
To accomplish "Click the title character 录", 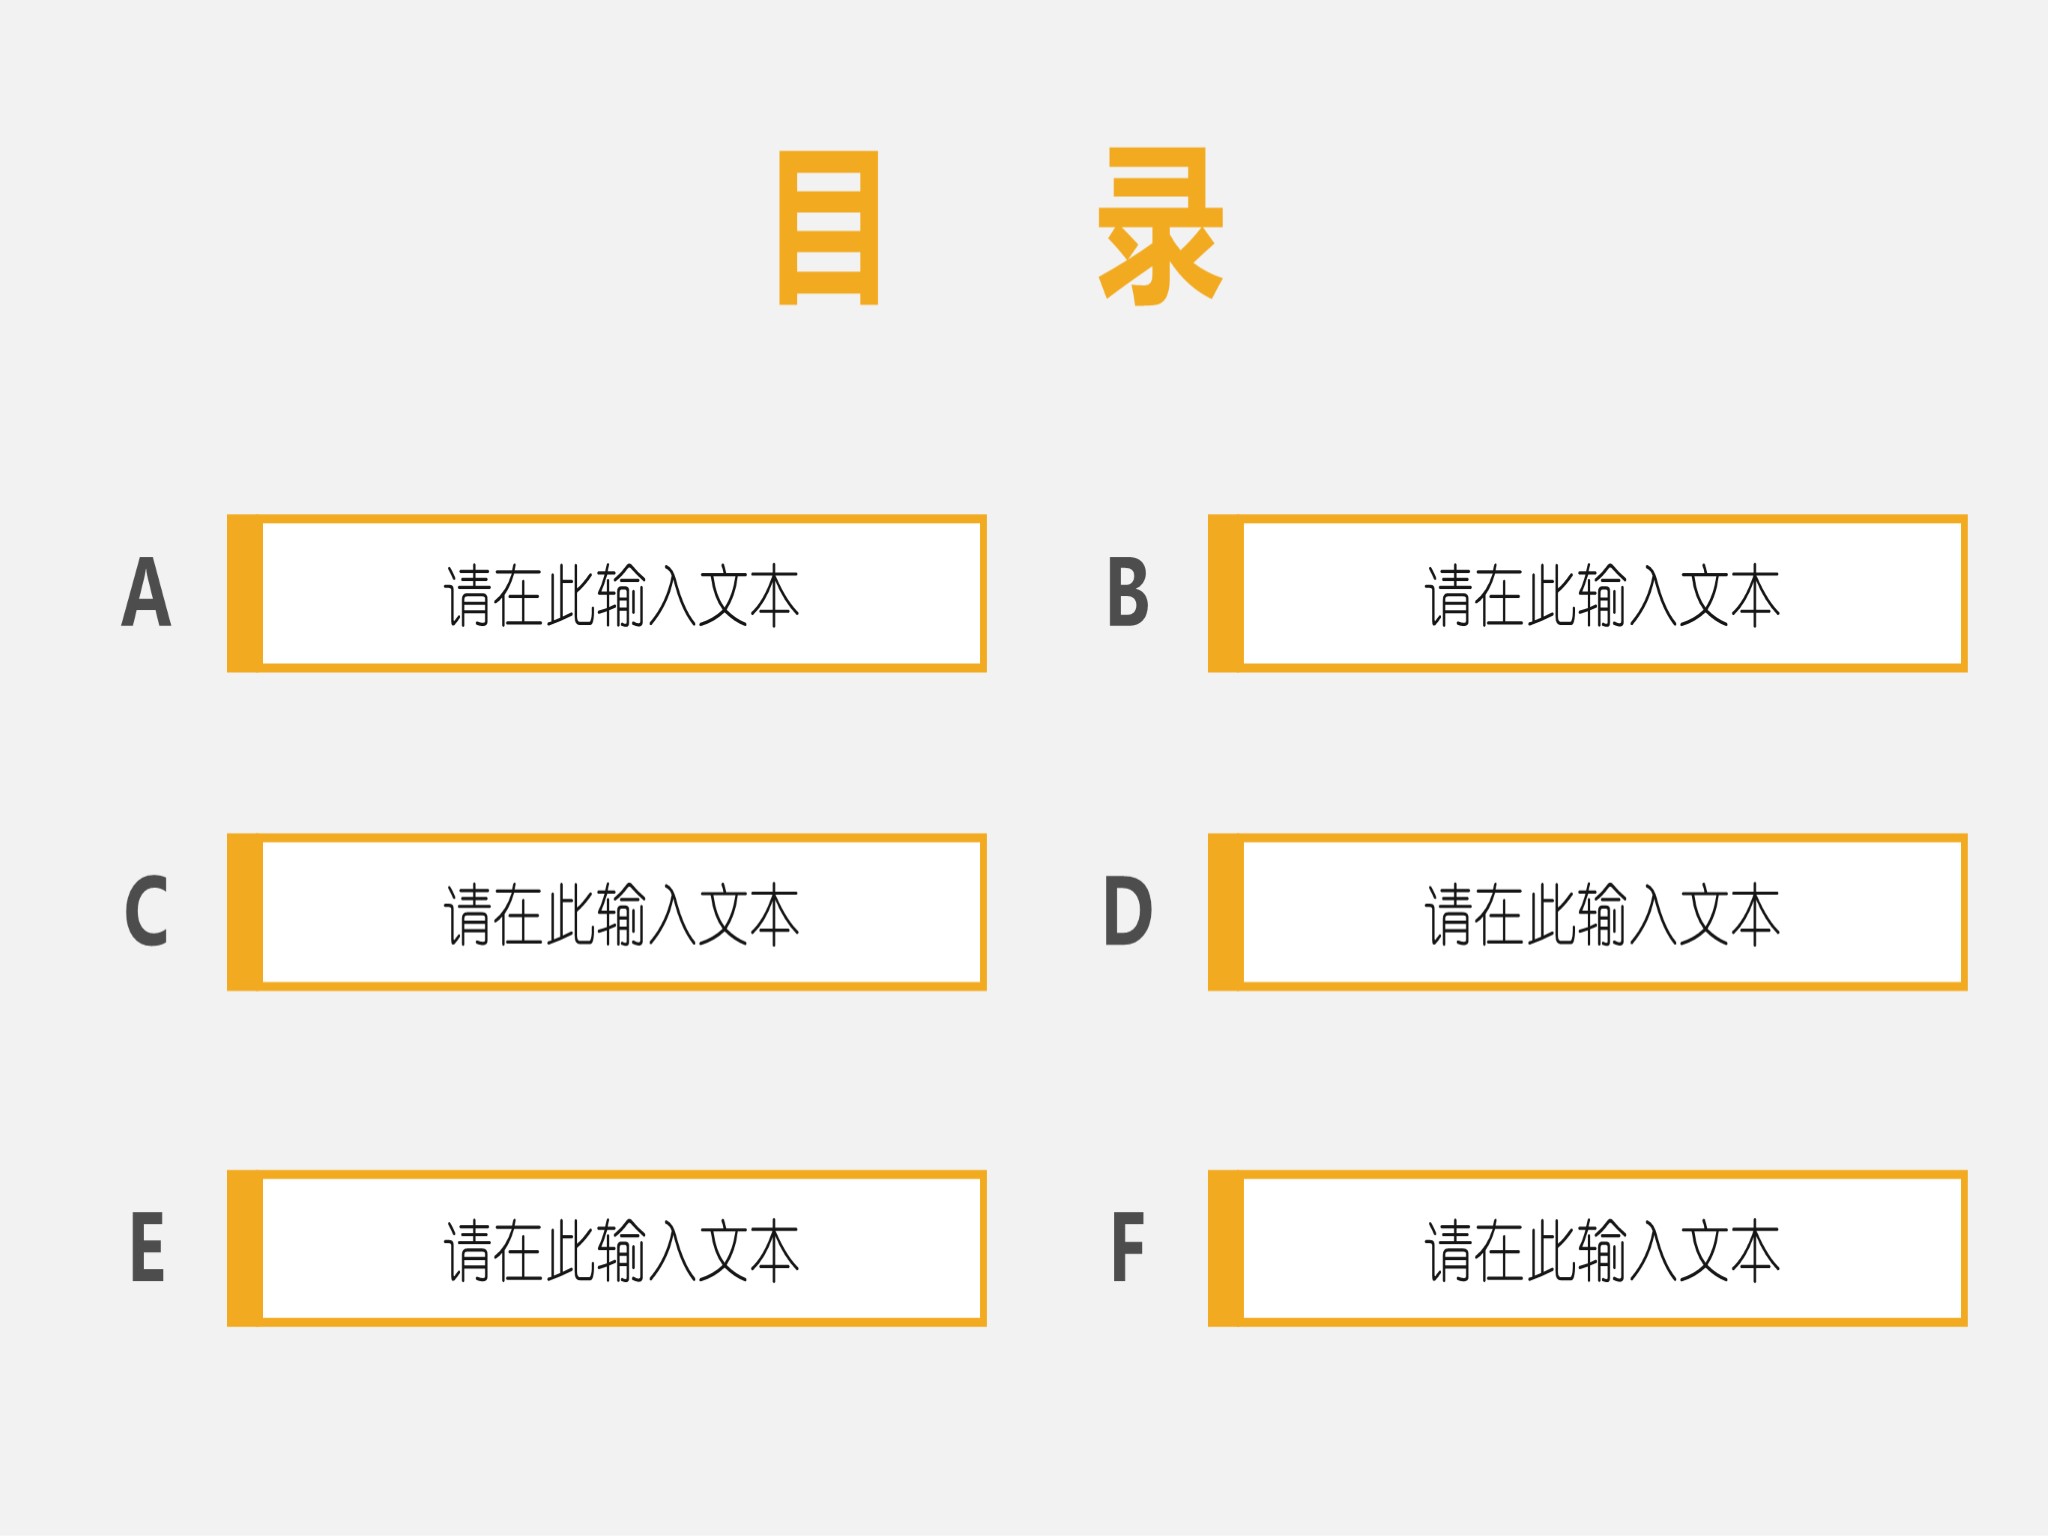I will (1160, 226).
